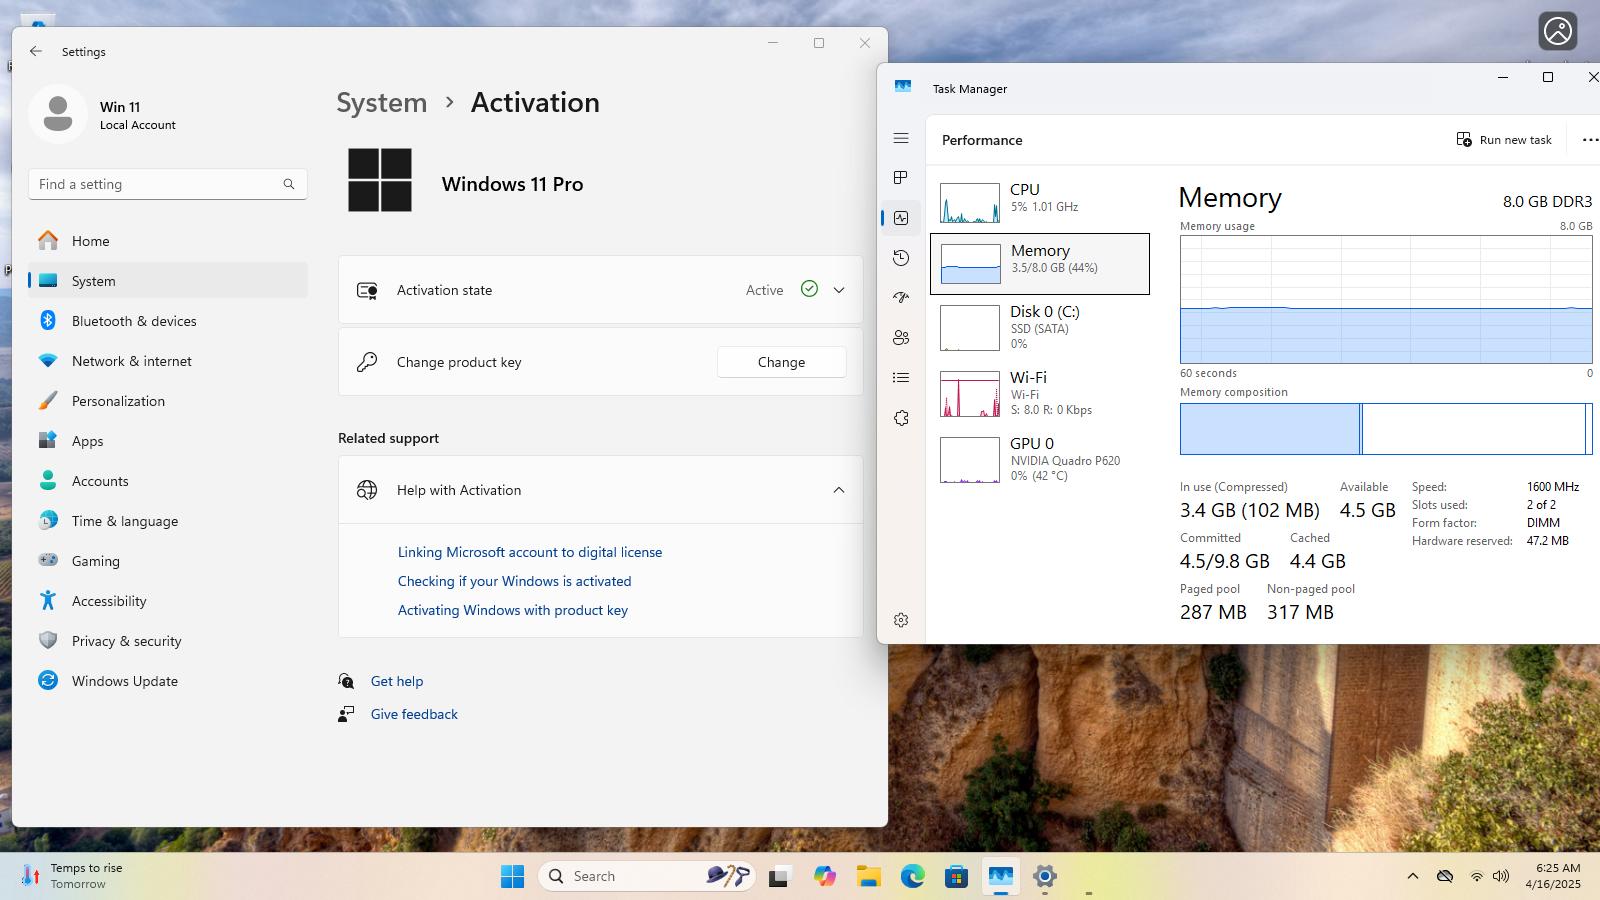This screenshot has width=1600, height=900.
Task: Open Startup apps in Task Manager sidebar
Action: click(901, 298)
